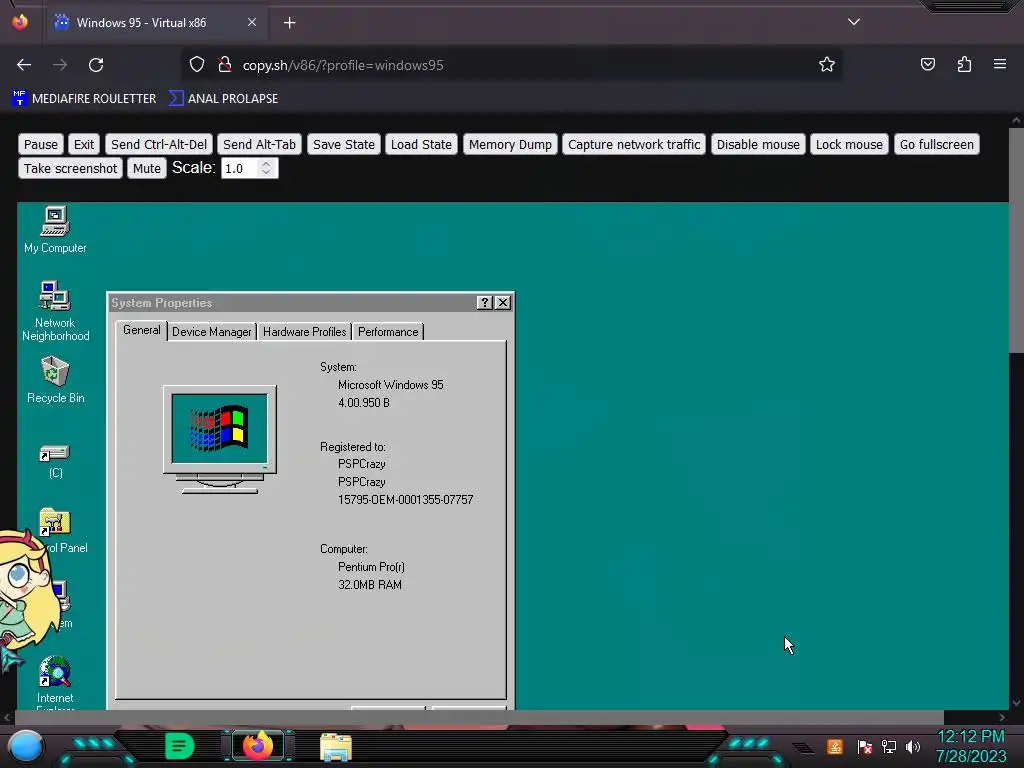Click the 'Pentium Pro(r)' text
Screen dimensions: 1024x768
371,567
